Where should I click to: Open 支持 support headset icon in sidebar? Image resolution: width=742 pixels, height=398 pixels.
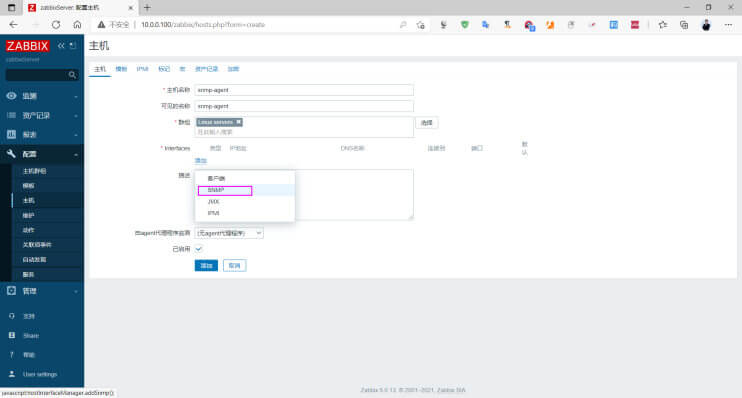point(12,316)
